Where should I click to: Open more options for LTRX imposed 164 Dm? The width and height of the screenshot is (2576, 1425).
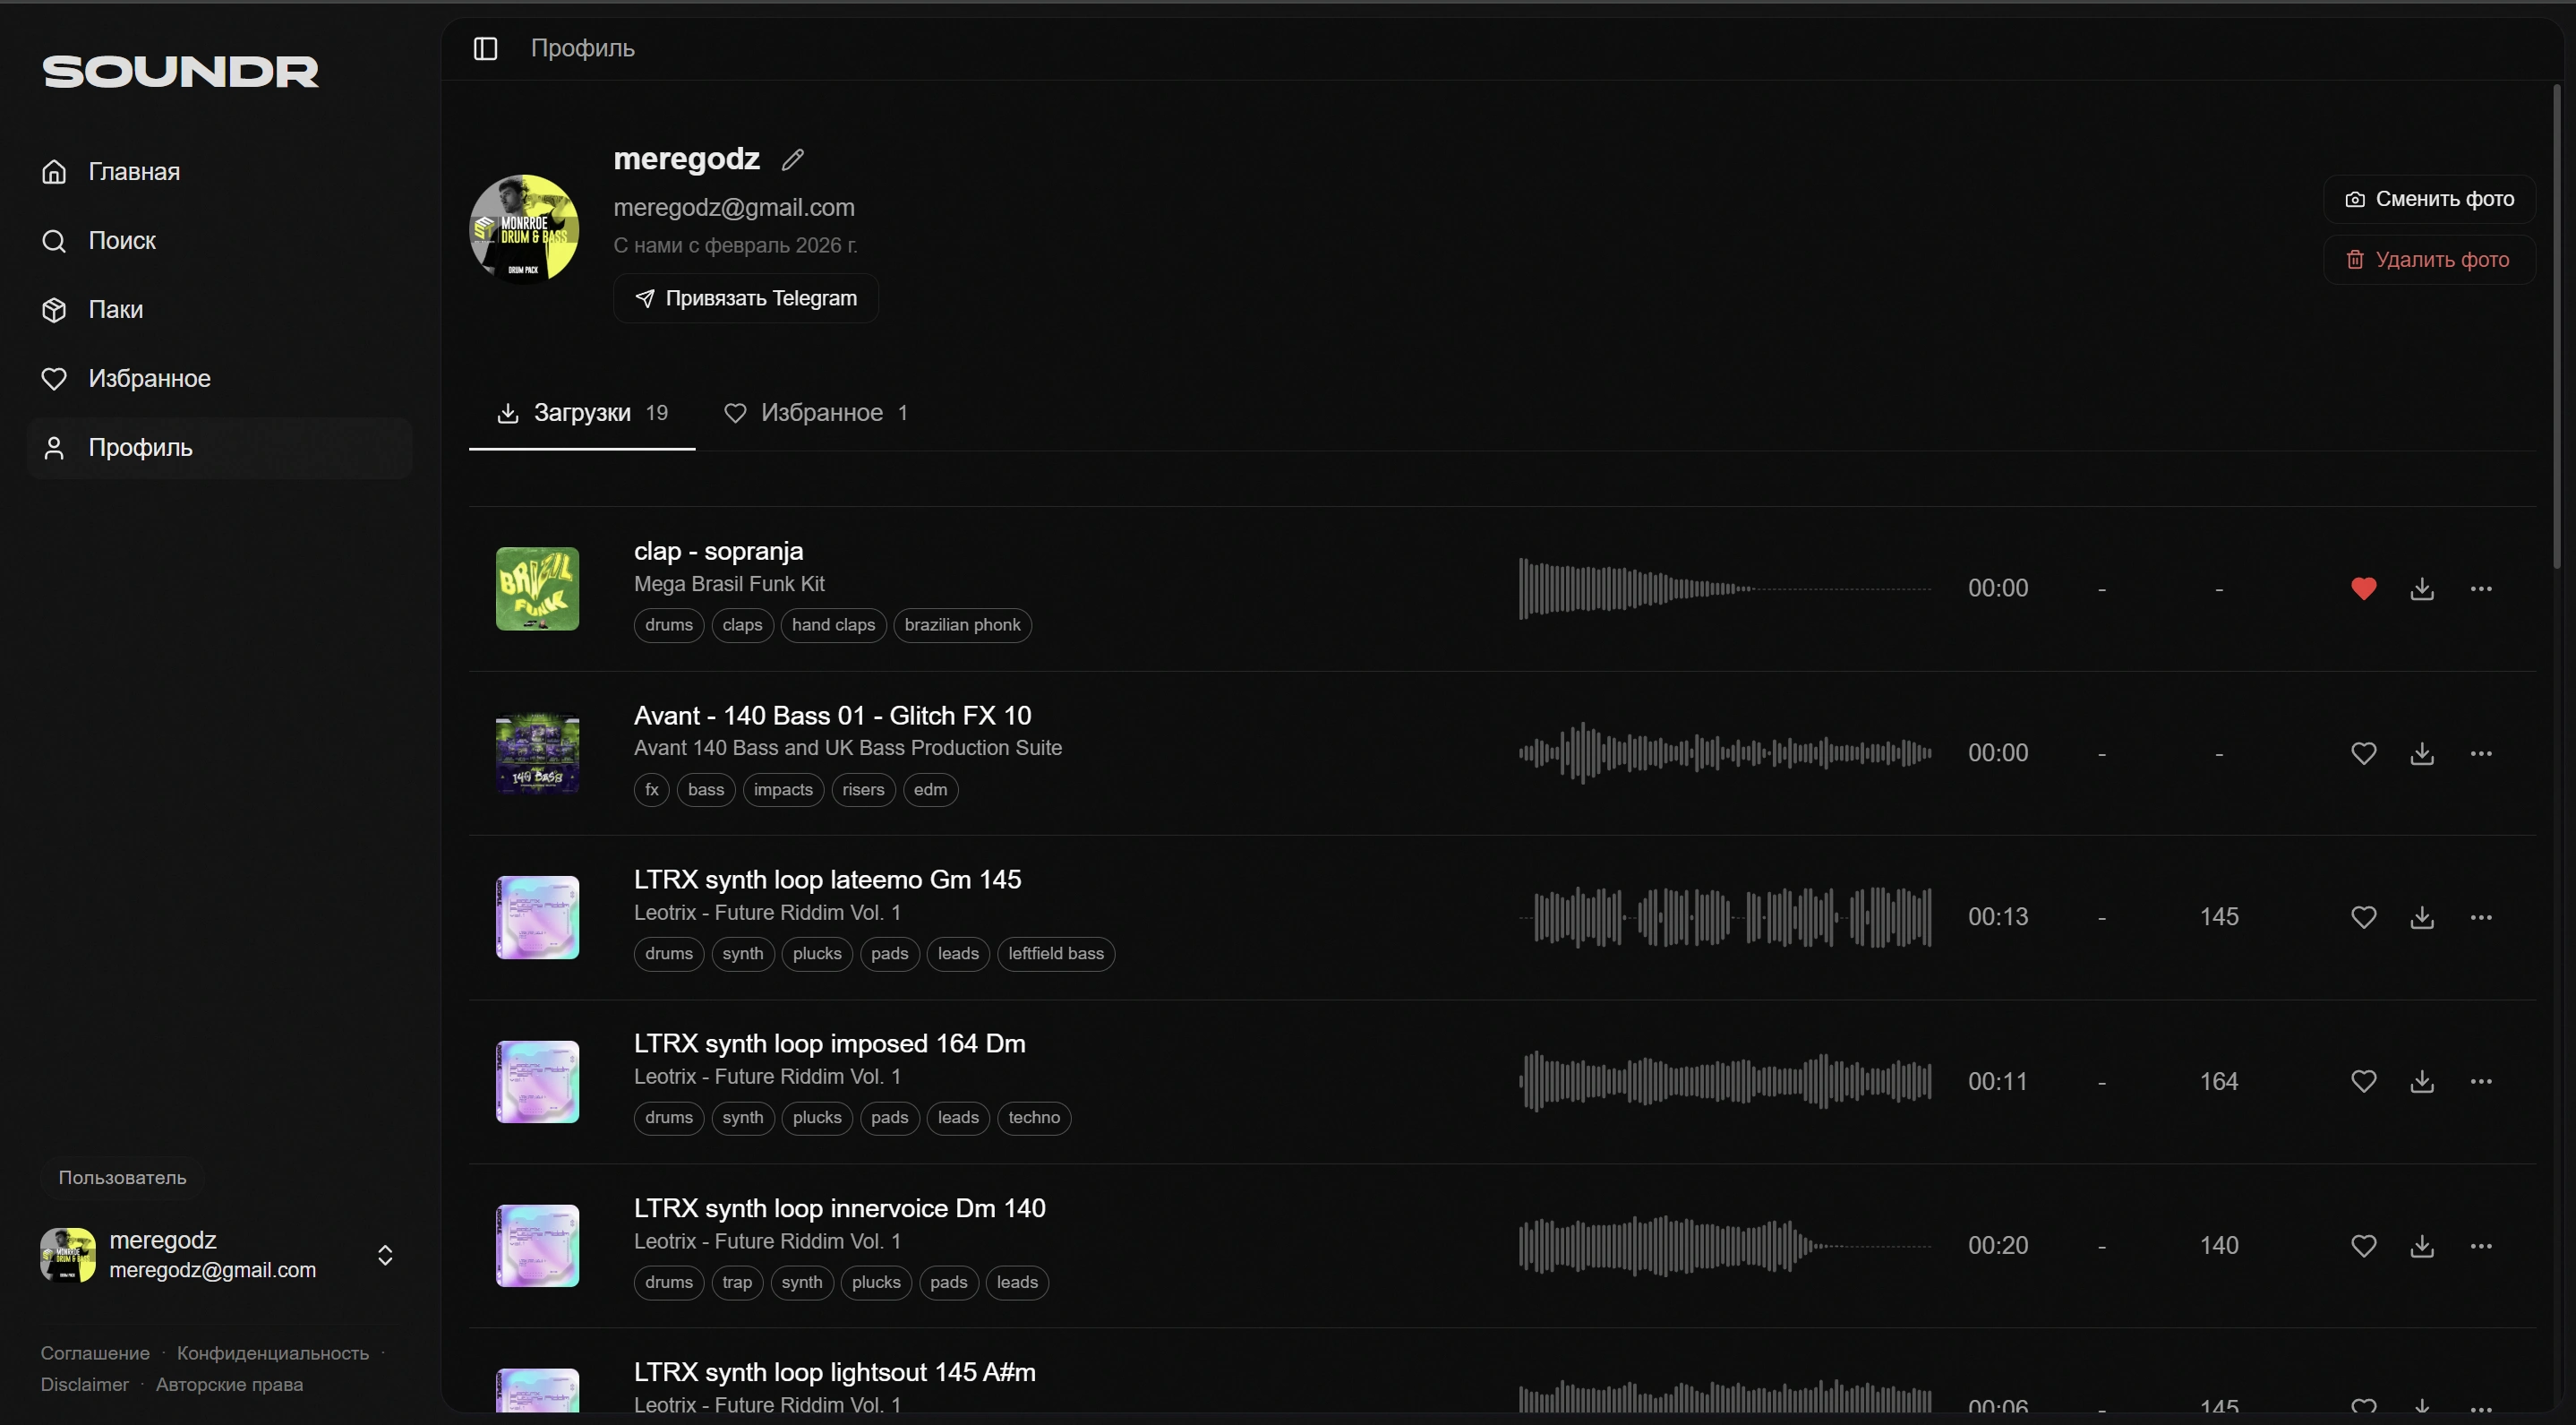[2480, 1081]
